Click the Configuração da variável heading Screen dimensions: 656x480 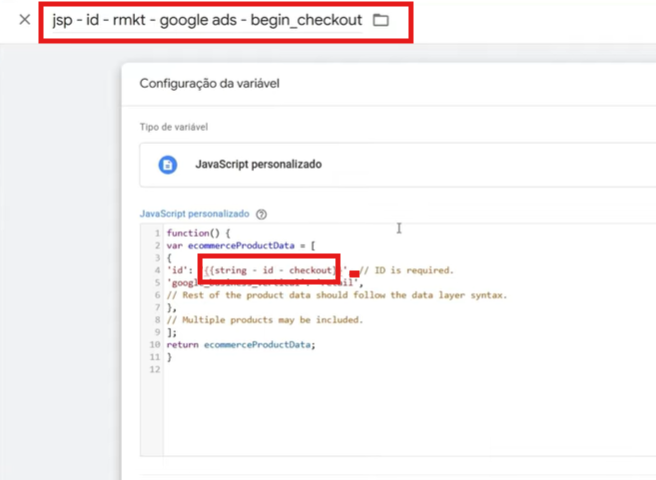[209, 83]
